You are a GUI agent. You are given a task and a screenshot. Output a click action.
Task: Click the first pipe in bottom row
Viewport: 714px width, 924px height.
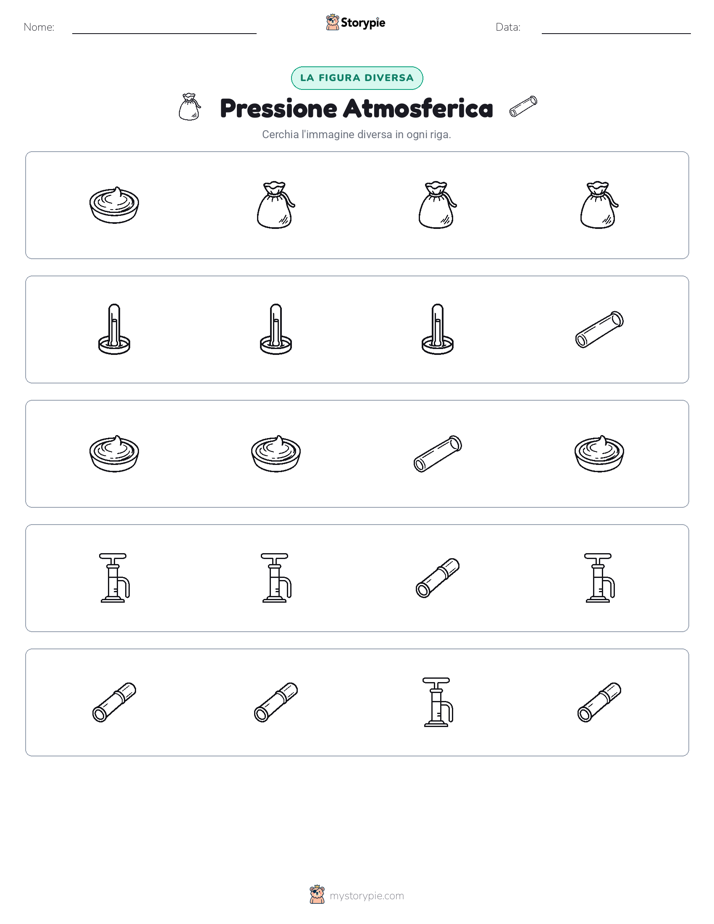(x=114, y=702)
